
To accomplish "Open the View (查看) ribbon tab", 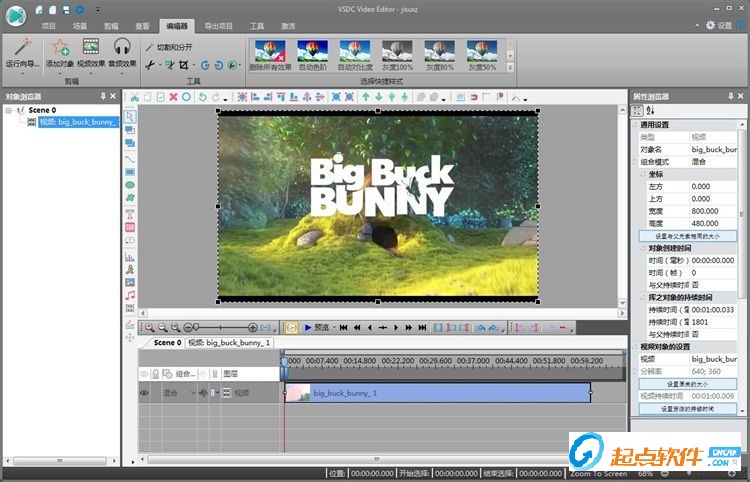I will point(142,26).
